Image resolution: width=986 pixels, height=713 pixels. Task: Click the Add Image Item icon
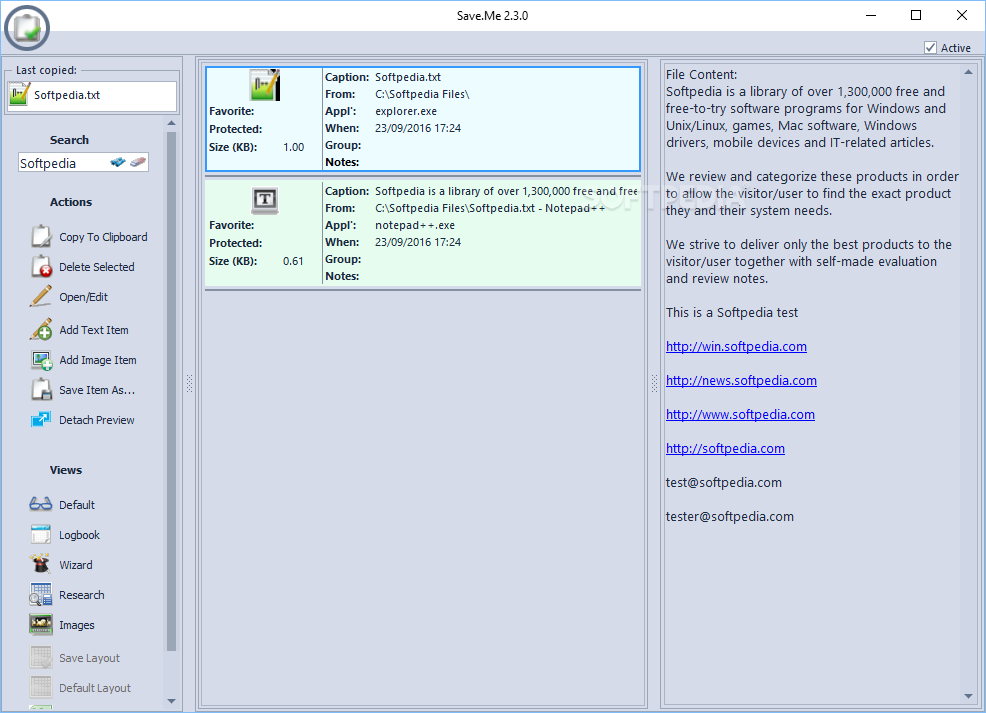(x=42, y=360)
